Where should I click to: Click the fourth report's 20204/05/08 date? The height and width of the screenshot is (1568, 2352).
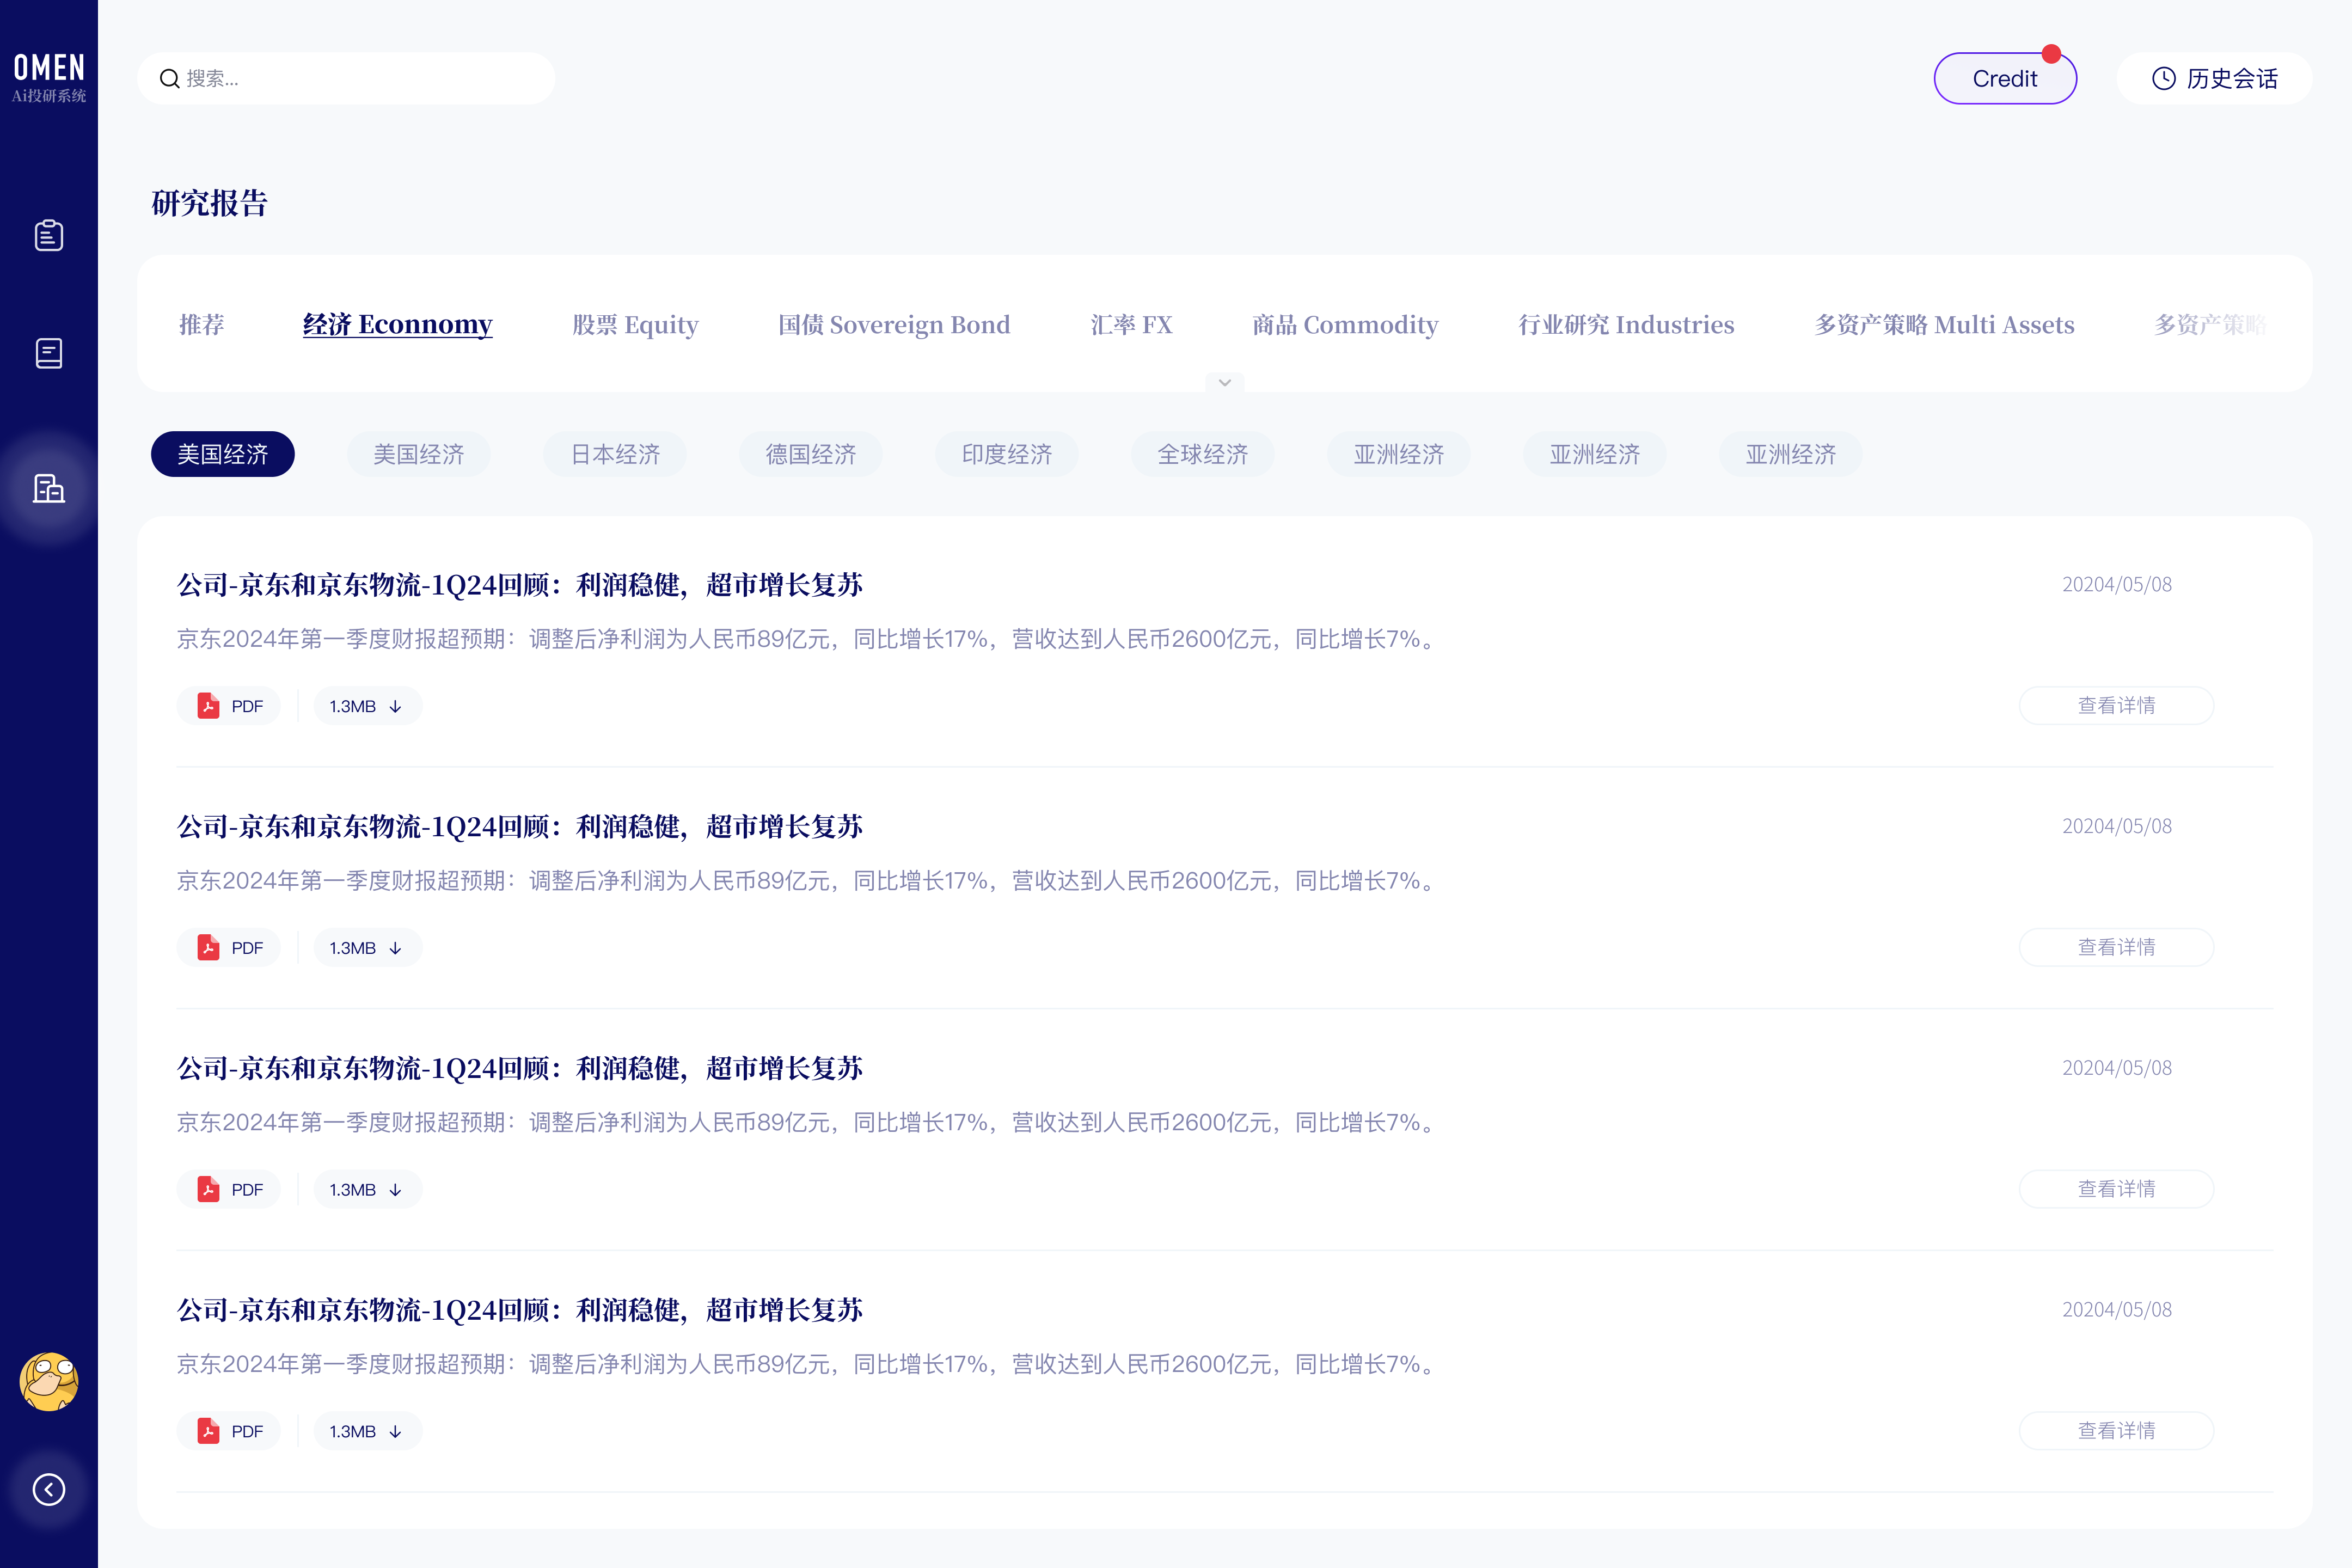click(2117, 1310)
